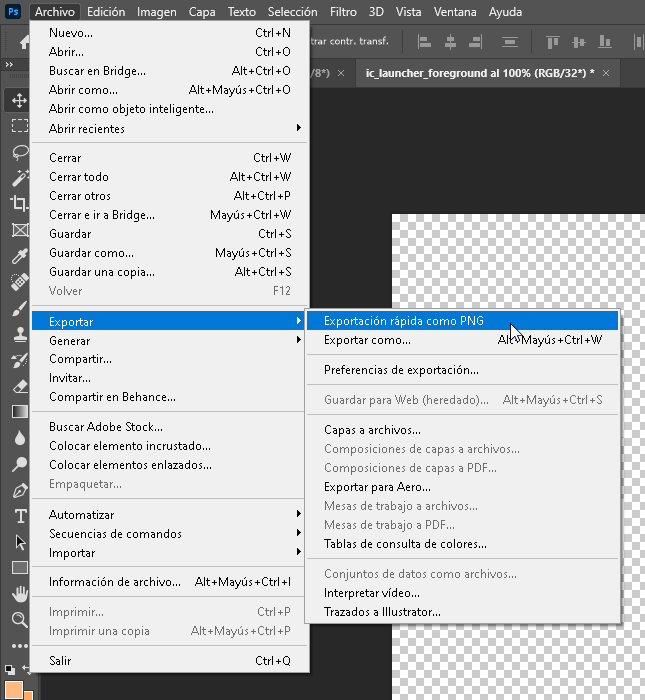The width and height of the screenshot is (645, 700).
Task: Reset default foreground and background colors
Action: tap(9, 669)
